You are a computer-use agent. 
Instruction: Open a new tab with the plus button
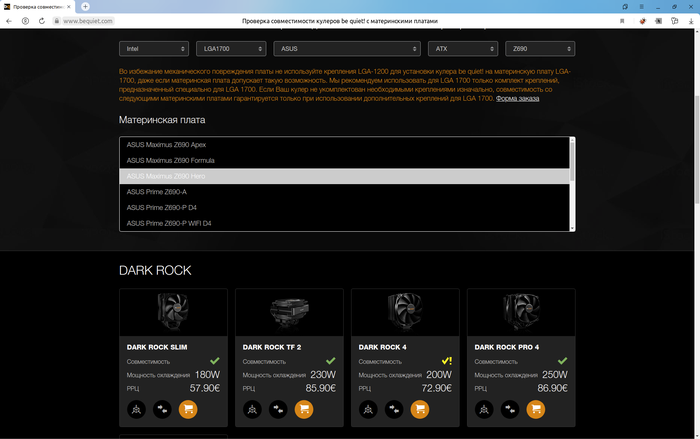(x=85, y=6)
